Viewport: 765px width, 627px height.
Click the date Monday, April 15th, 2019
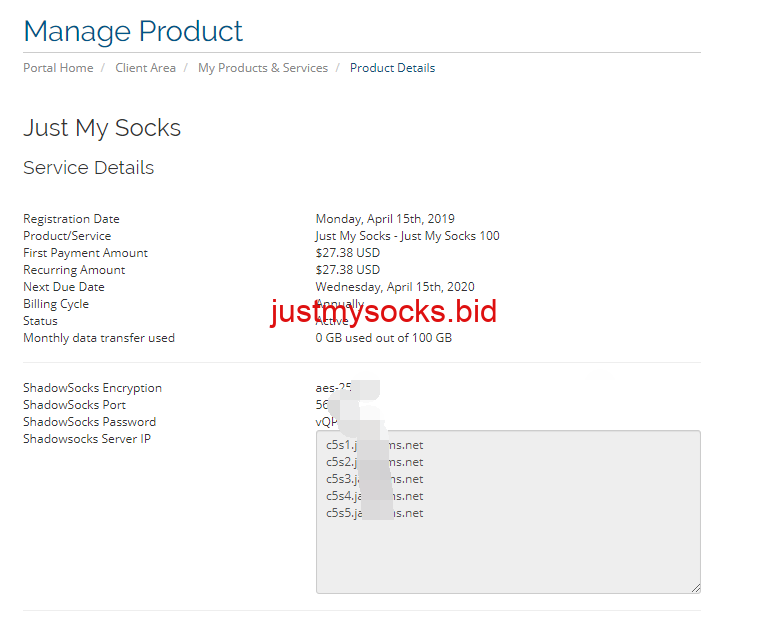coord(385,219)
